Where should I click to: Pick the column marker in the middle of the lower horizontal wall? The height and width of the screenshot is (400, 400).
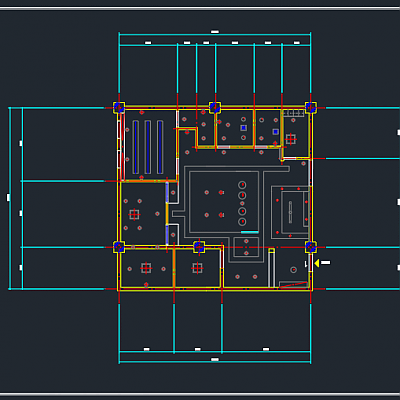click(199, 247)
